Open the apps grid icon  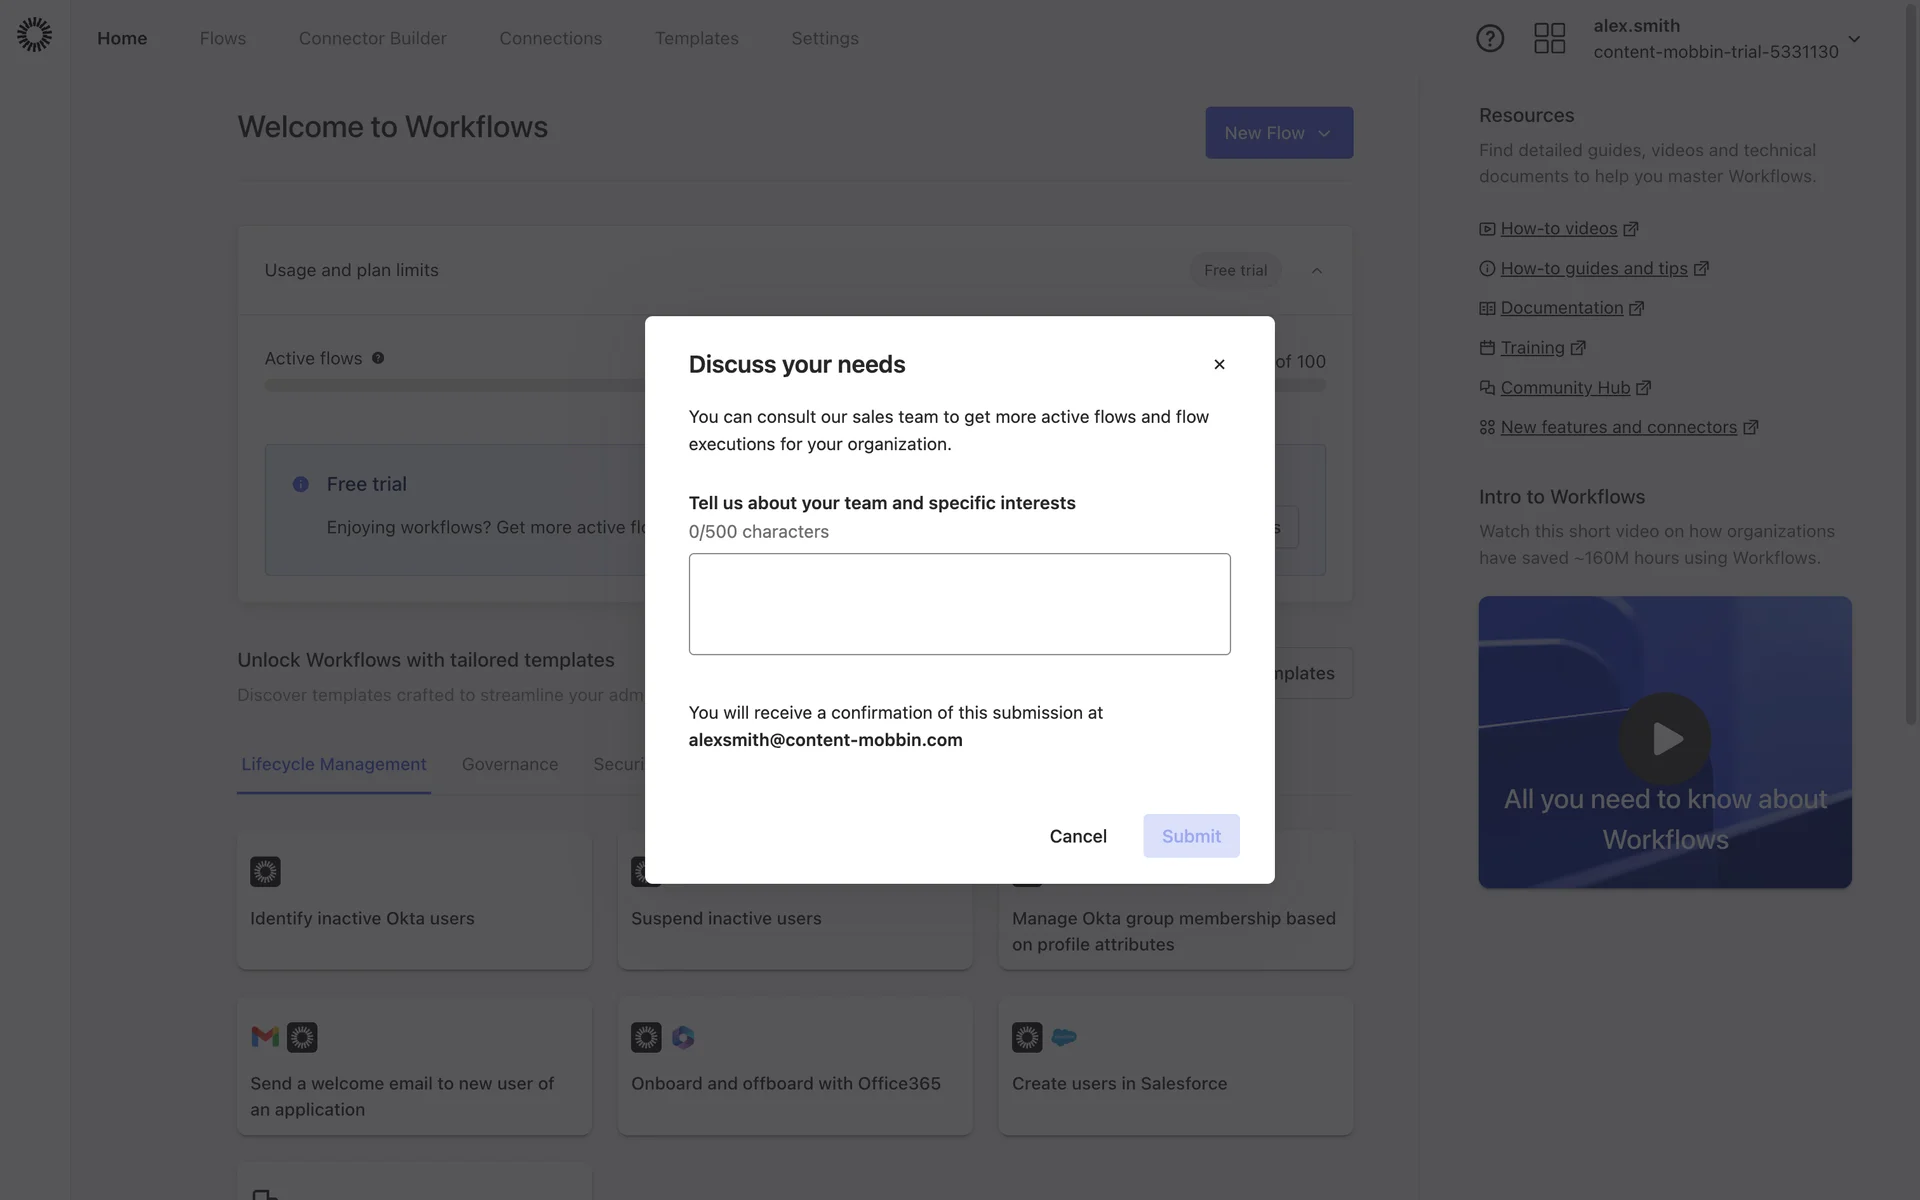coord(1549,38)
